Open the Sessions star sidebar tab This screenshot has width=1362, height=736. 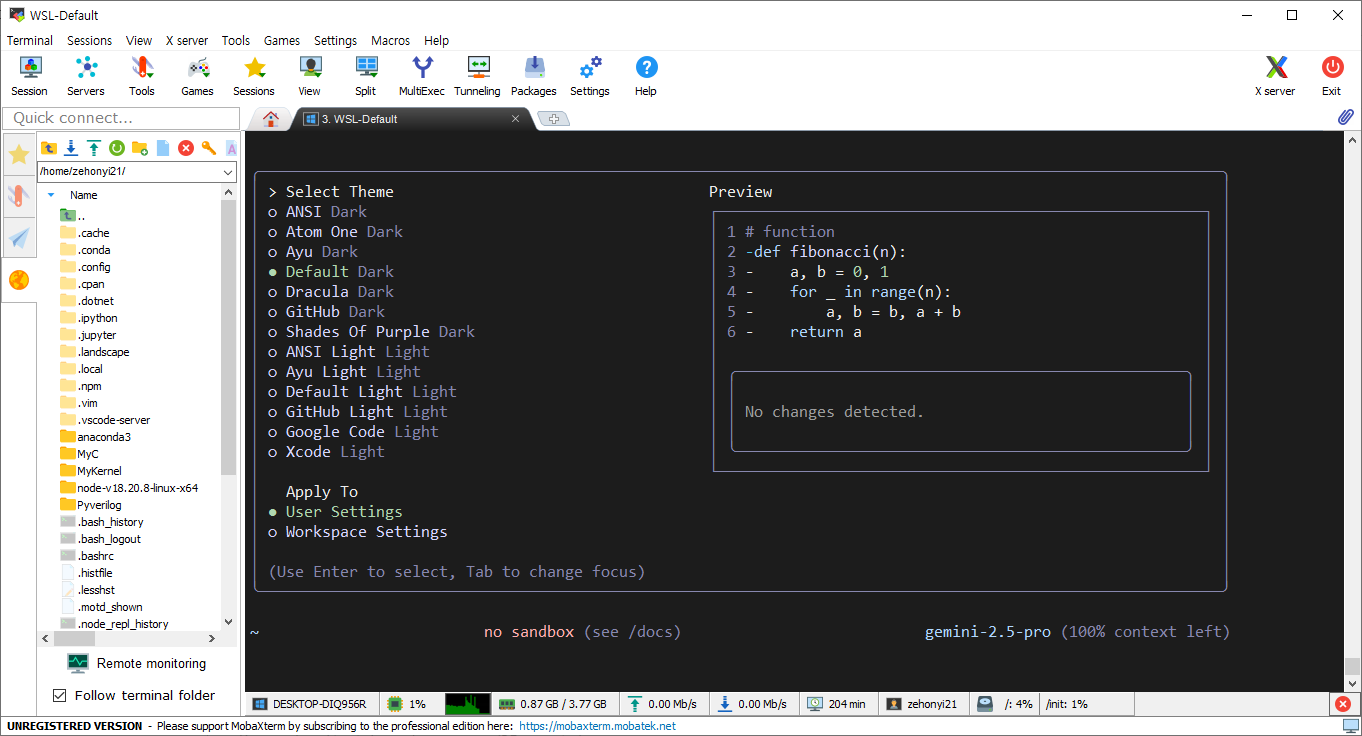(18, 154)
